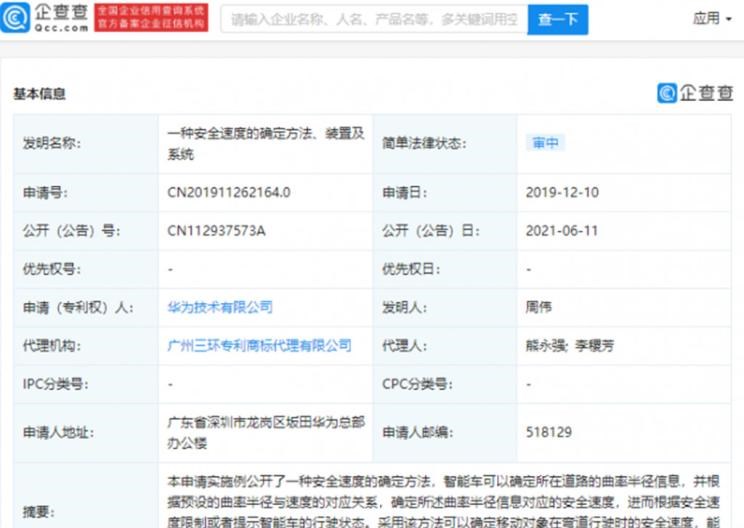Select application number CN201911262164.0

pyautogui.click(x=229, y=192)
